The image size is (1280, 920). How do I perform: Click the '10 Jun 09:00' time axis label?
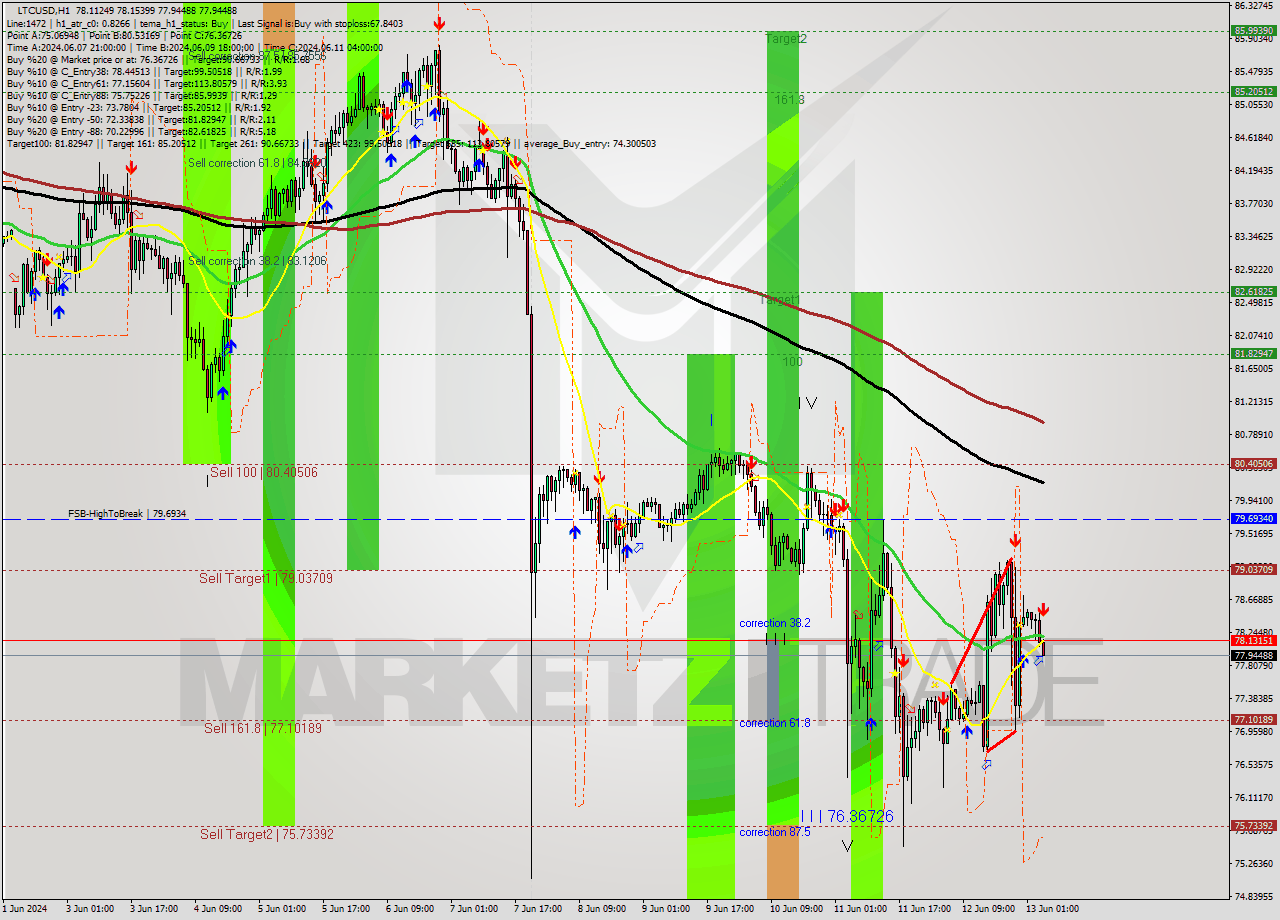click(x=795, y=909)
